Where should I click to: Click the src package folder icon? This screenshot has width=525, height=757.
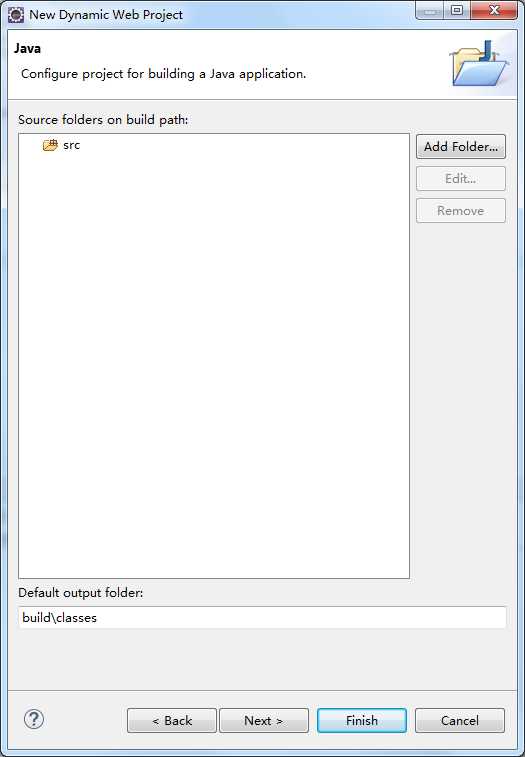[50, 145]
